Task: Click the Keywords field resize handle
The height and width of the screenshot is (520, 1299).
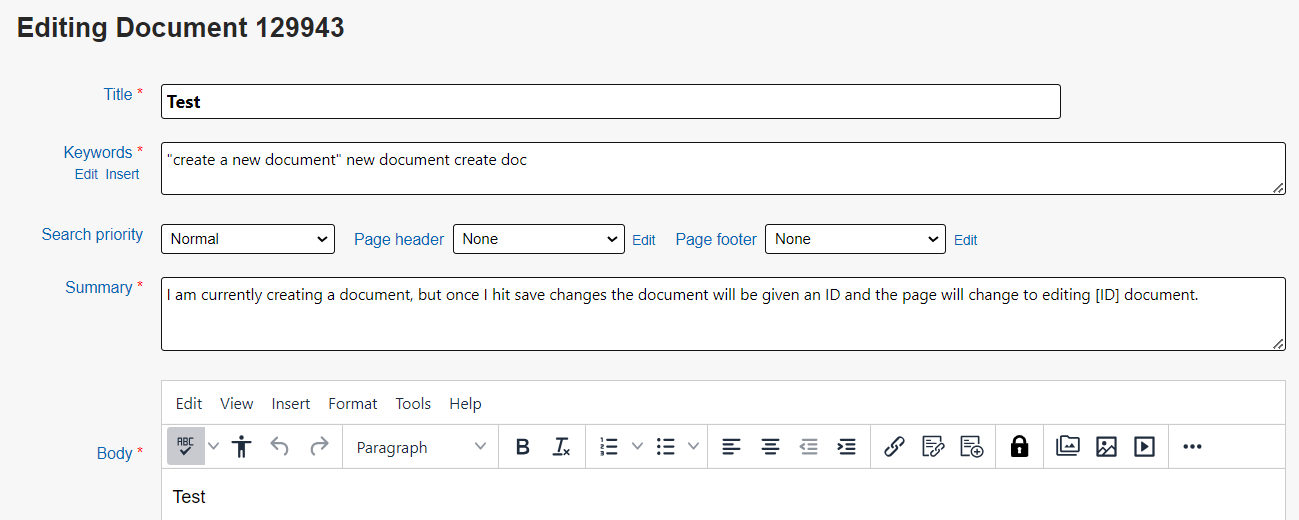Action: click(x=1278, y=187)
